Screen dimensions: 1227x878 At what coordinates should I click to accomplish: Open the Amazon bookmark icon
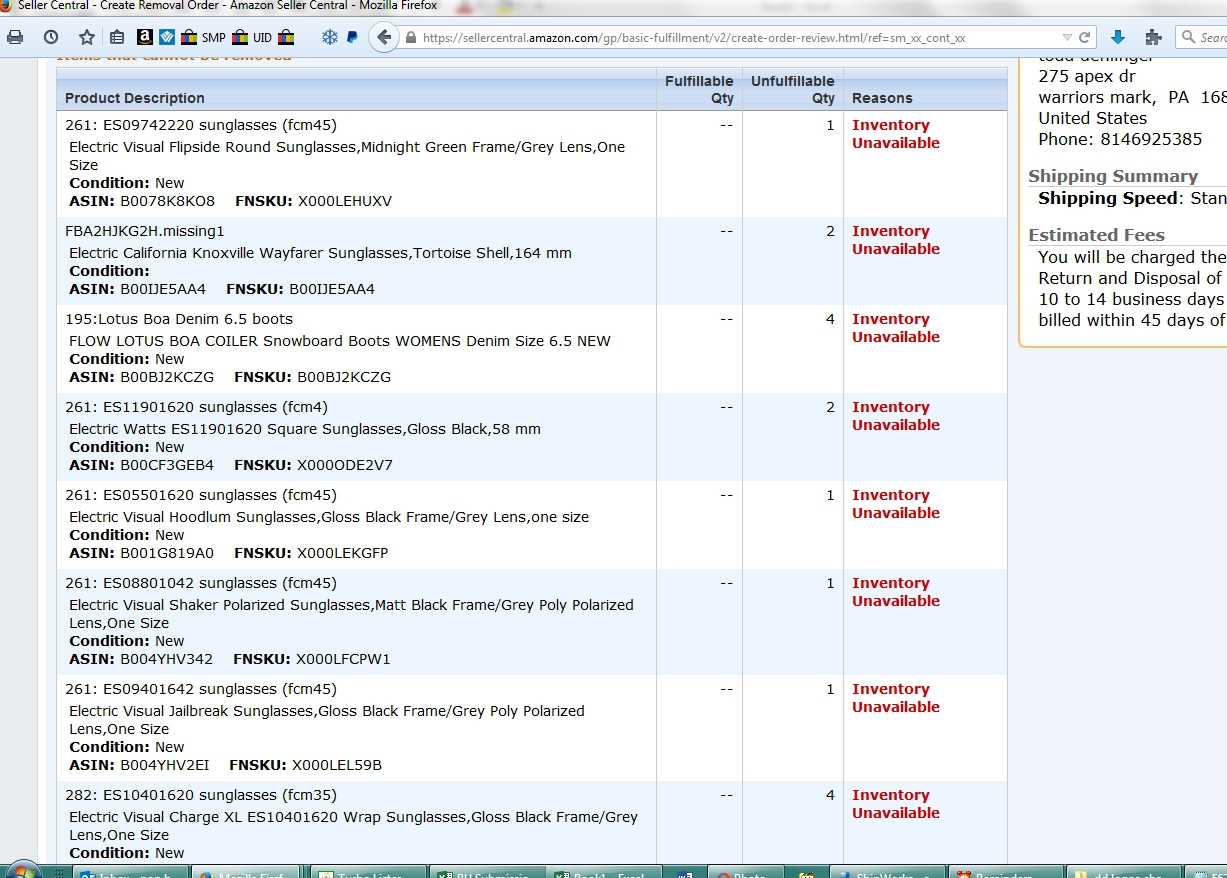point(145,38)
